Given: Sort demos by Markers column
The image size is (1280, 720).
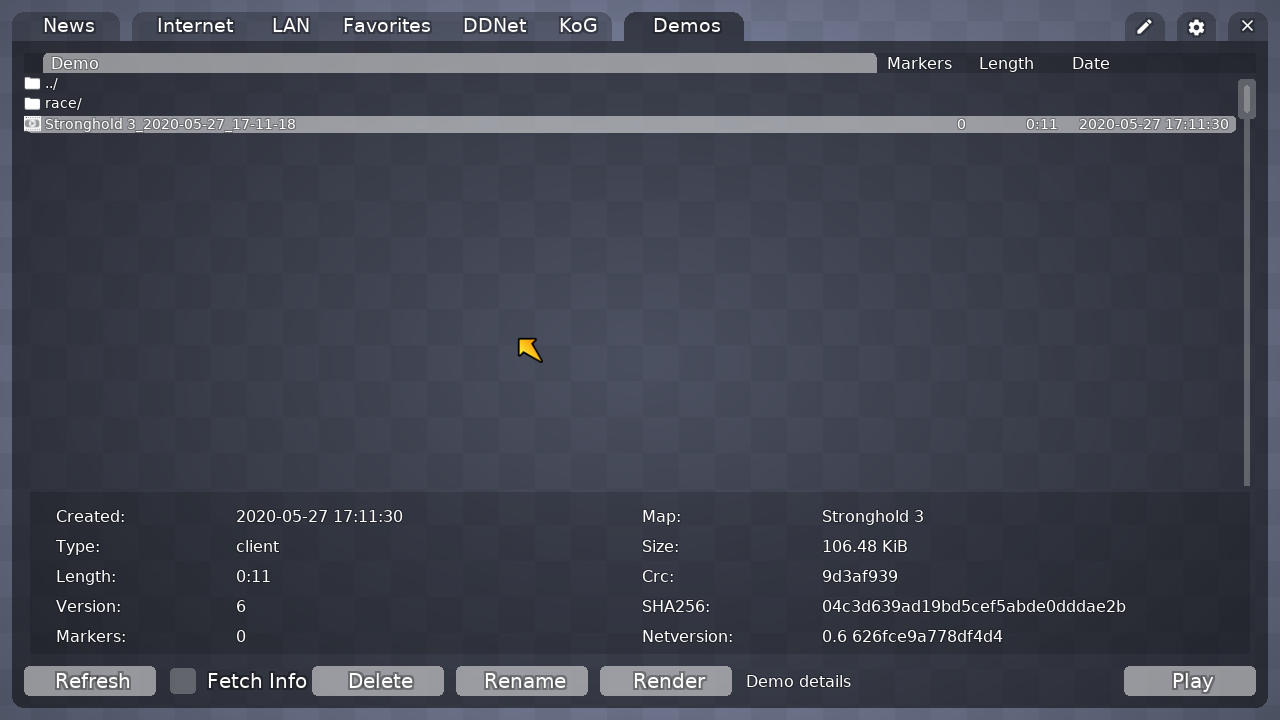Looking at the screenshot, I should coord(919,63).
